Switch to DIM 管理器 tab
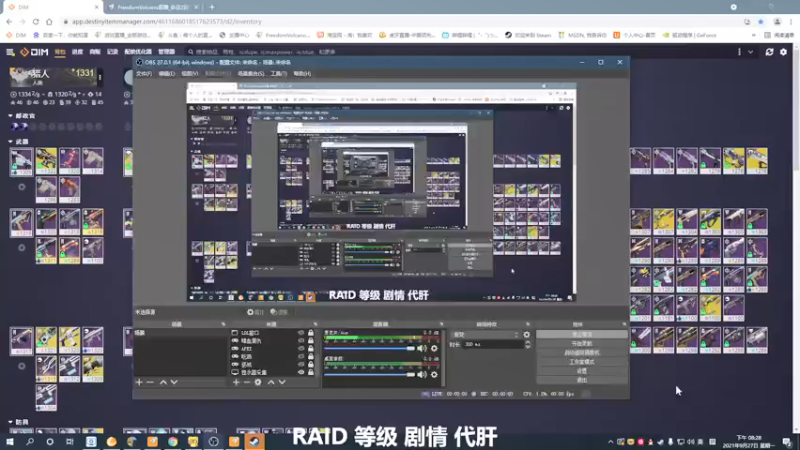800x450 pixels. pyautogui.click(x=166, y=52)
